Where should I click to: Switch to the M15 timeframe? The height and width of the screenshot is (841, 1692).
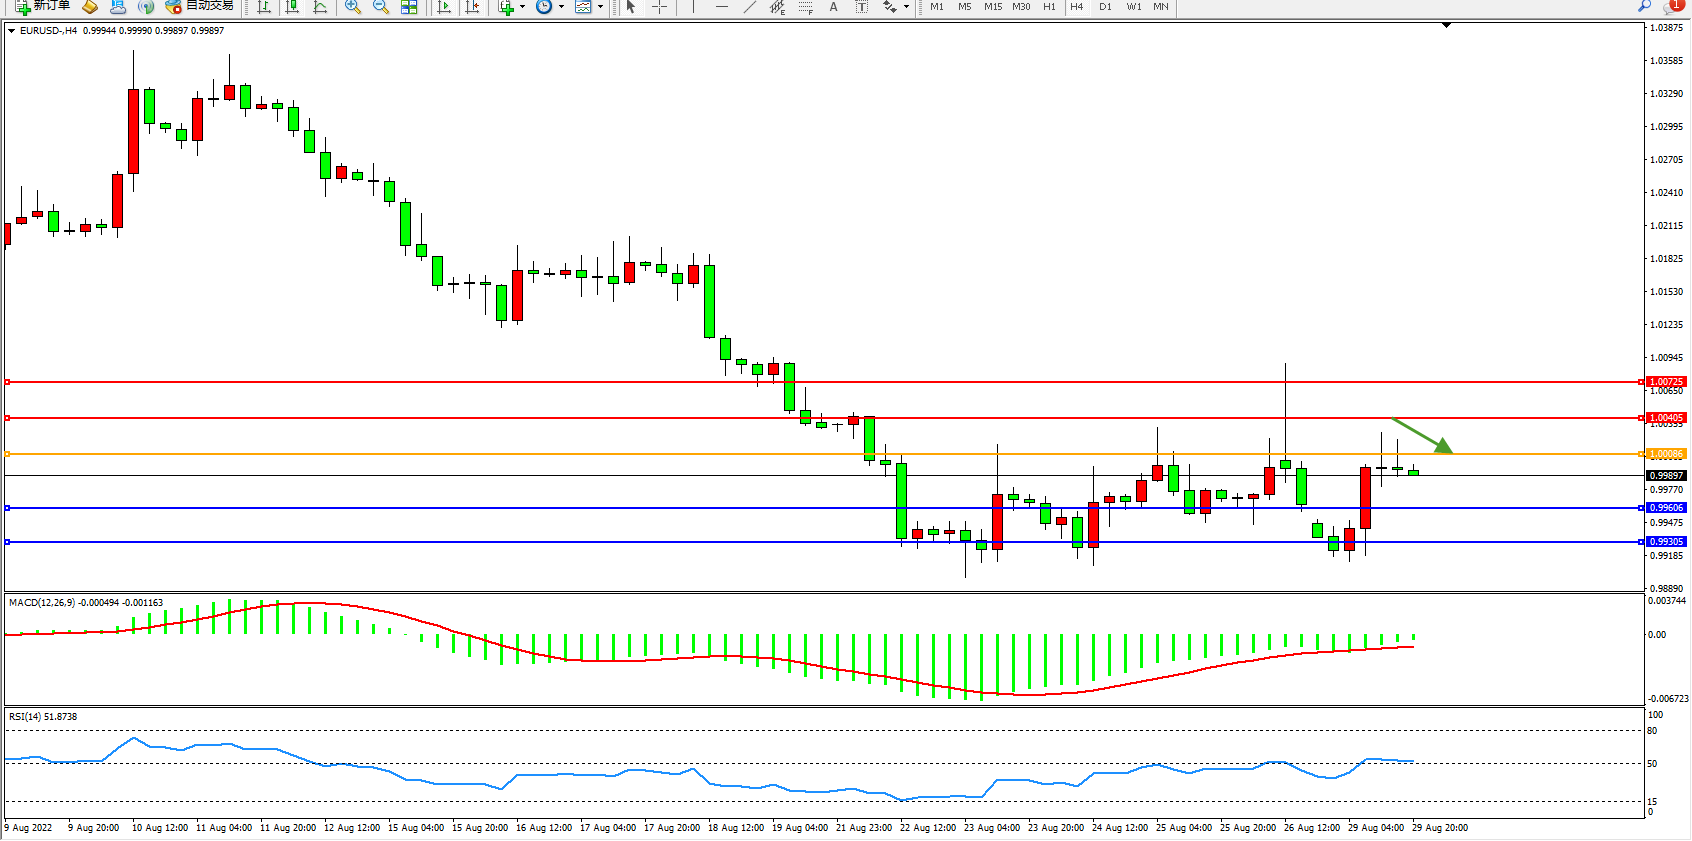992,6
